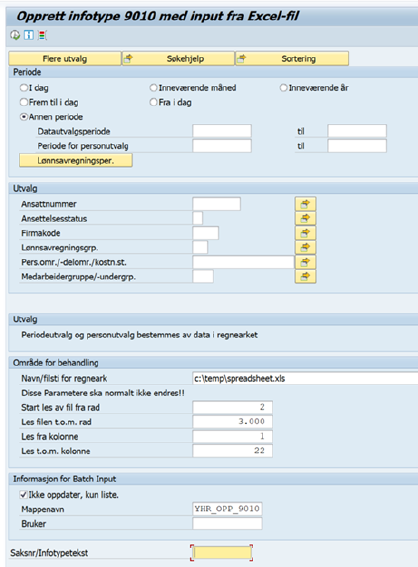Select Fra i dag radio button
The width and height of the screenshot is (418, 567).
pyautogui.click(x=153, y=102)
